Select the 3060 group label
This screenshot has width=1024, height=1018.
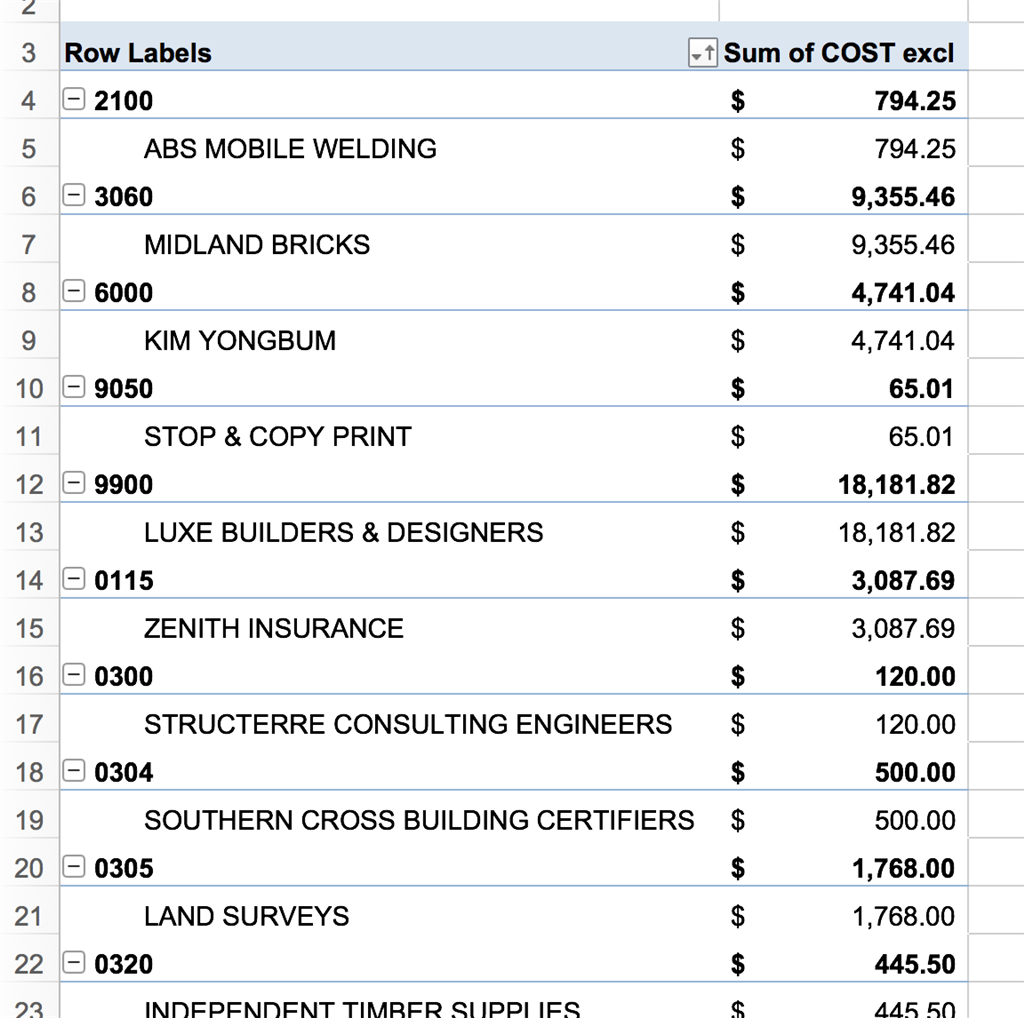click(123, 197)
